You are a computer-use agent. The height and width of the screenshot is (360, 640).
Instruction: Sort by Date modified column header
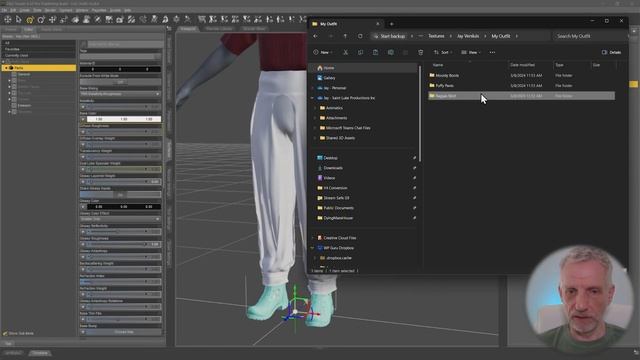click(x=522, y=65)
